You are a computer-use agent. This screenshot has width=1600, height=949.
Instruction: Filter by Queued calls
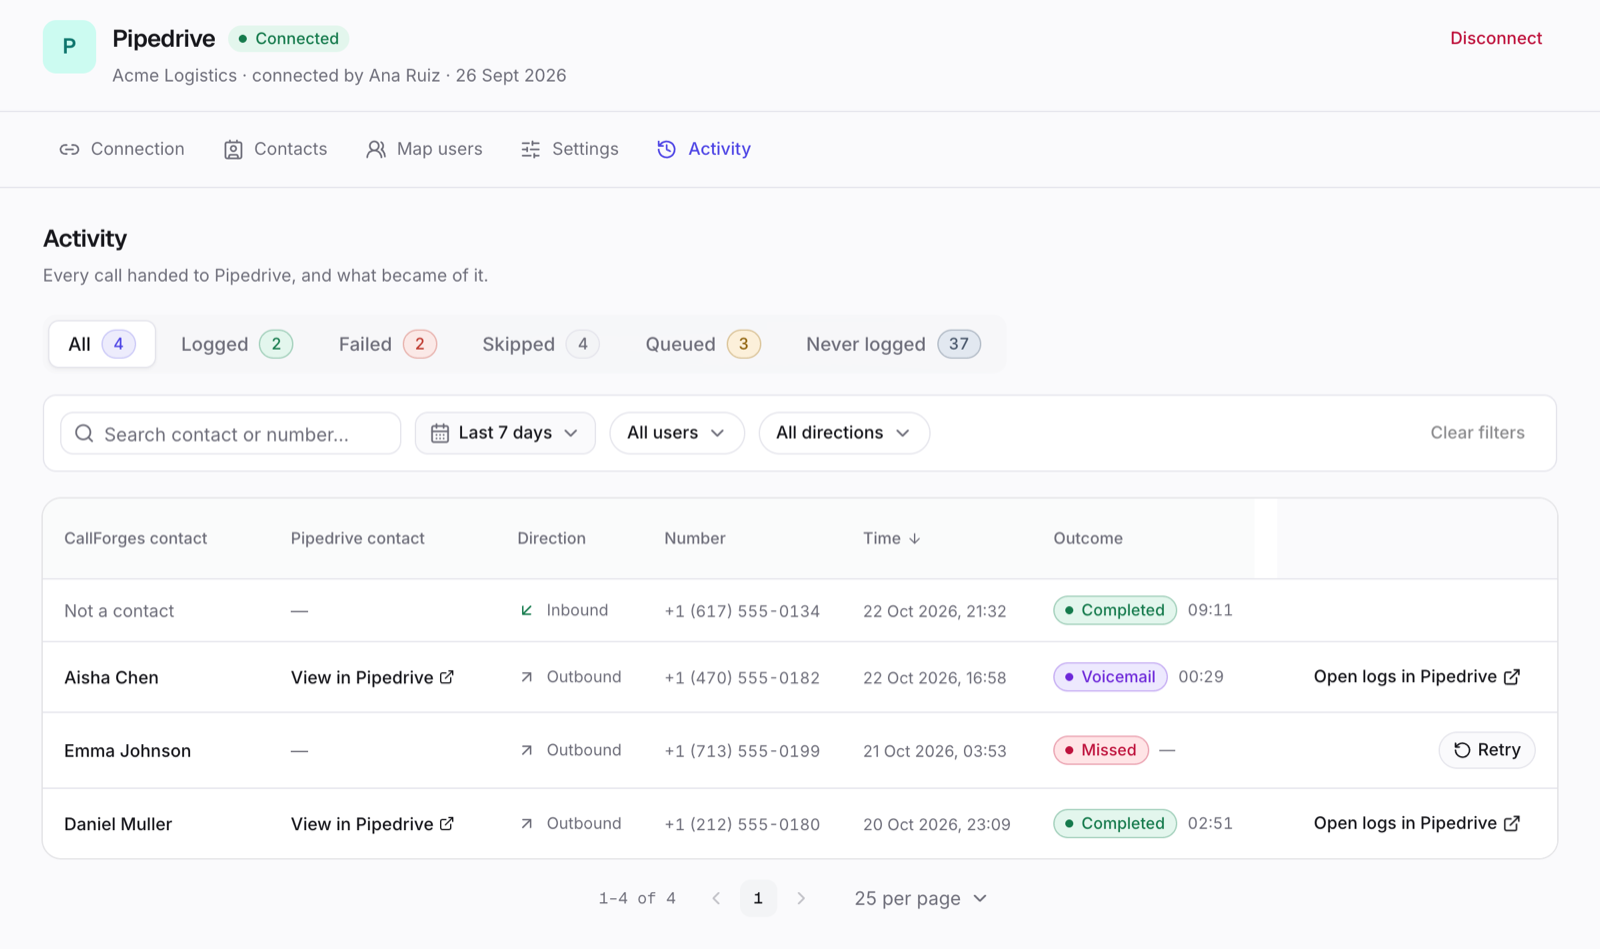703,344
